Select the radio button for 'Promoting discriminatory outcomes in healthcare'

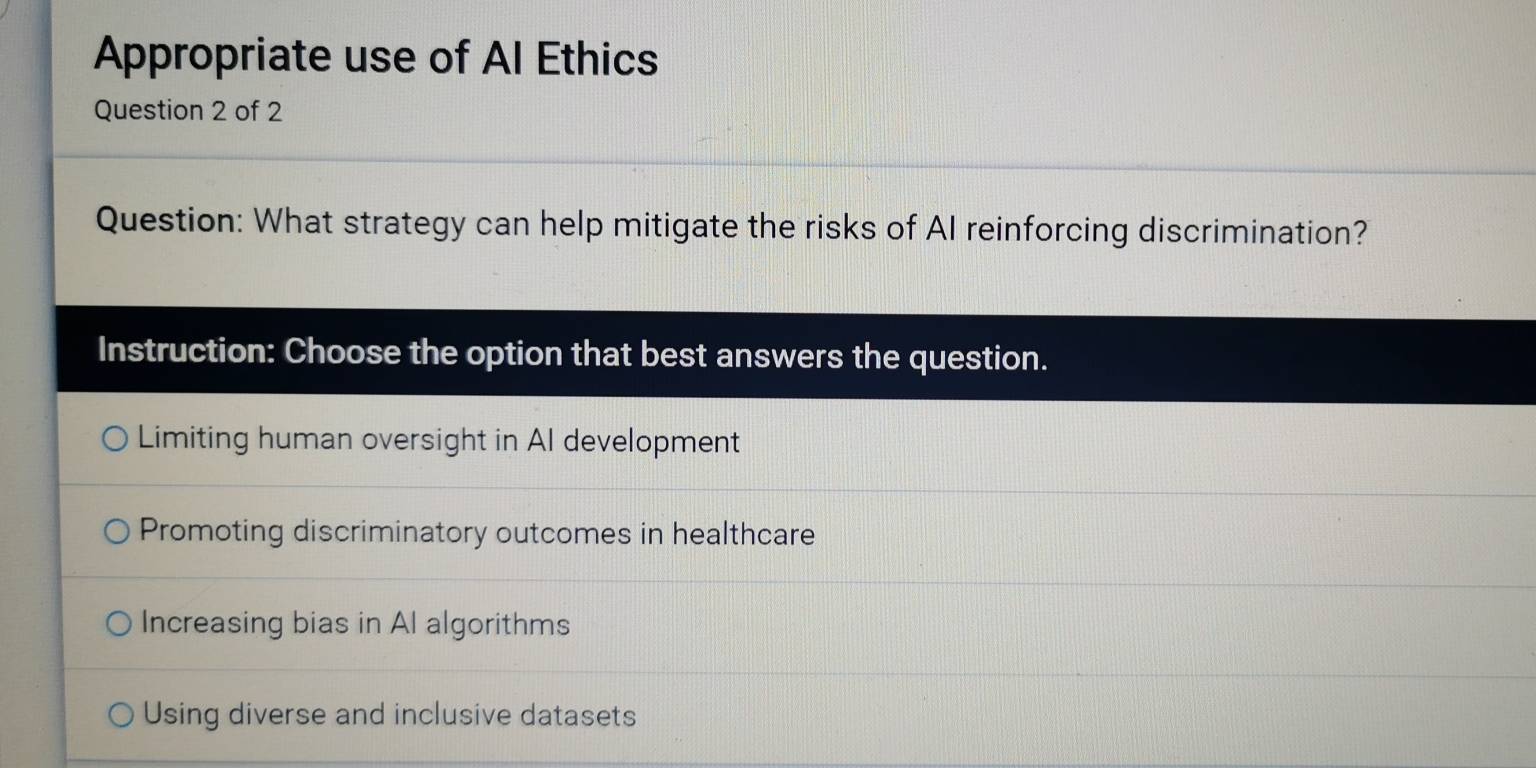[x=119, y=533]
